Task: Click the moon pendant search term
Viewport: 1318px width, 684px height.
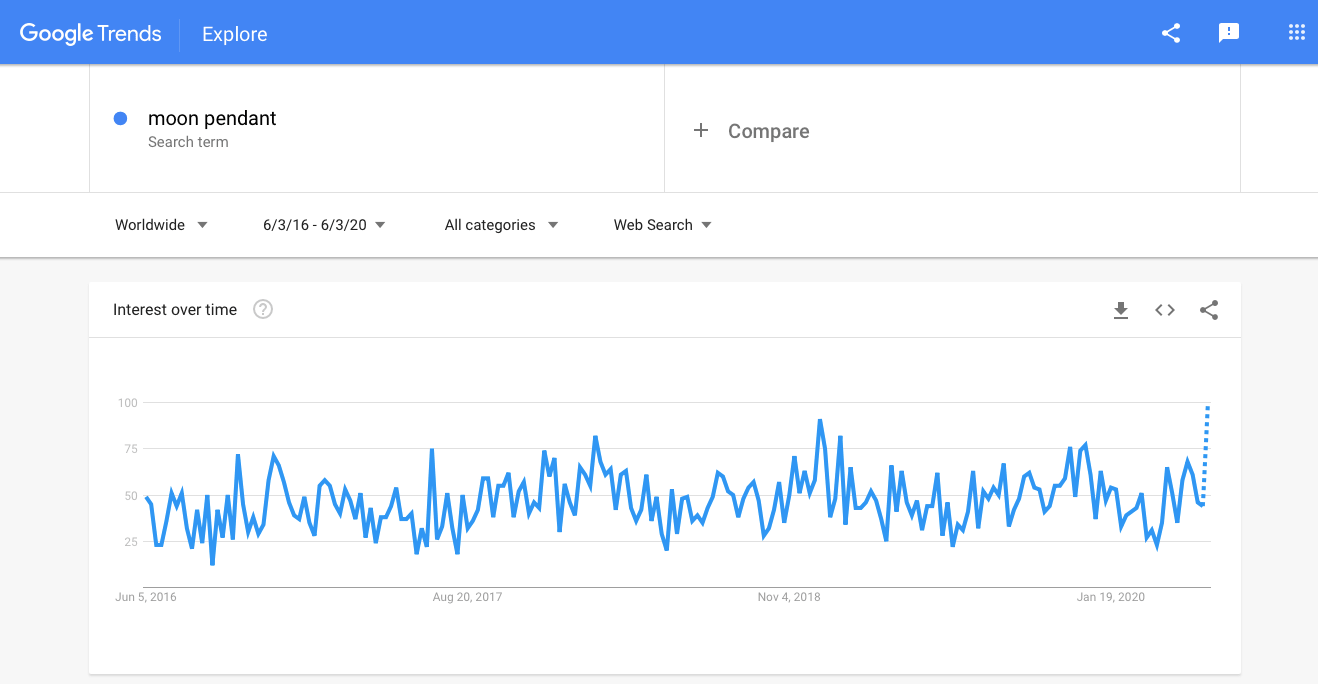Action: (x=212, y=118)
